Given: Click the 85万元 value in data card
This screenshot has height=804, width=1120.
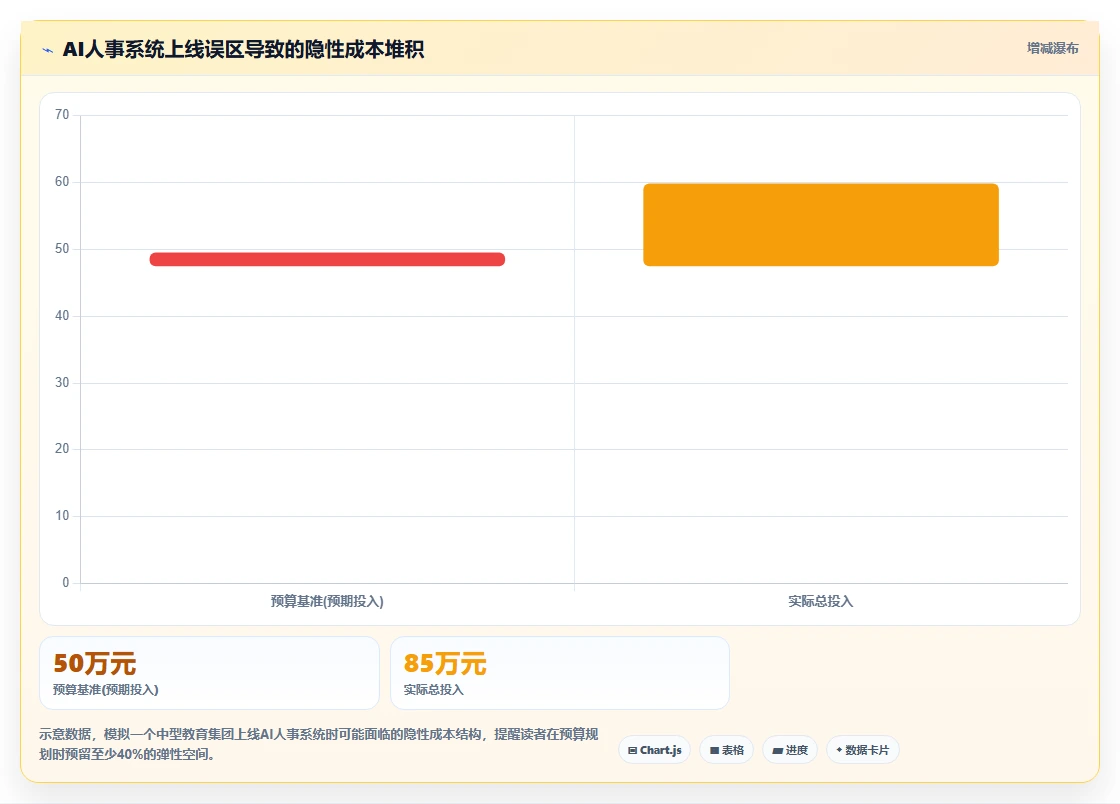Looking at the screenshot, I should (445, 663).
